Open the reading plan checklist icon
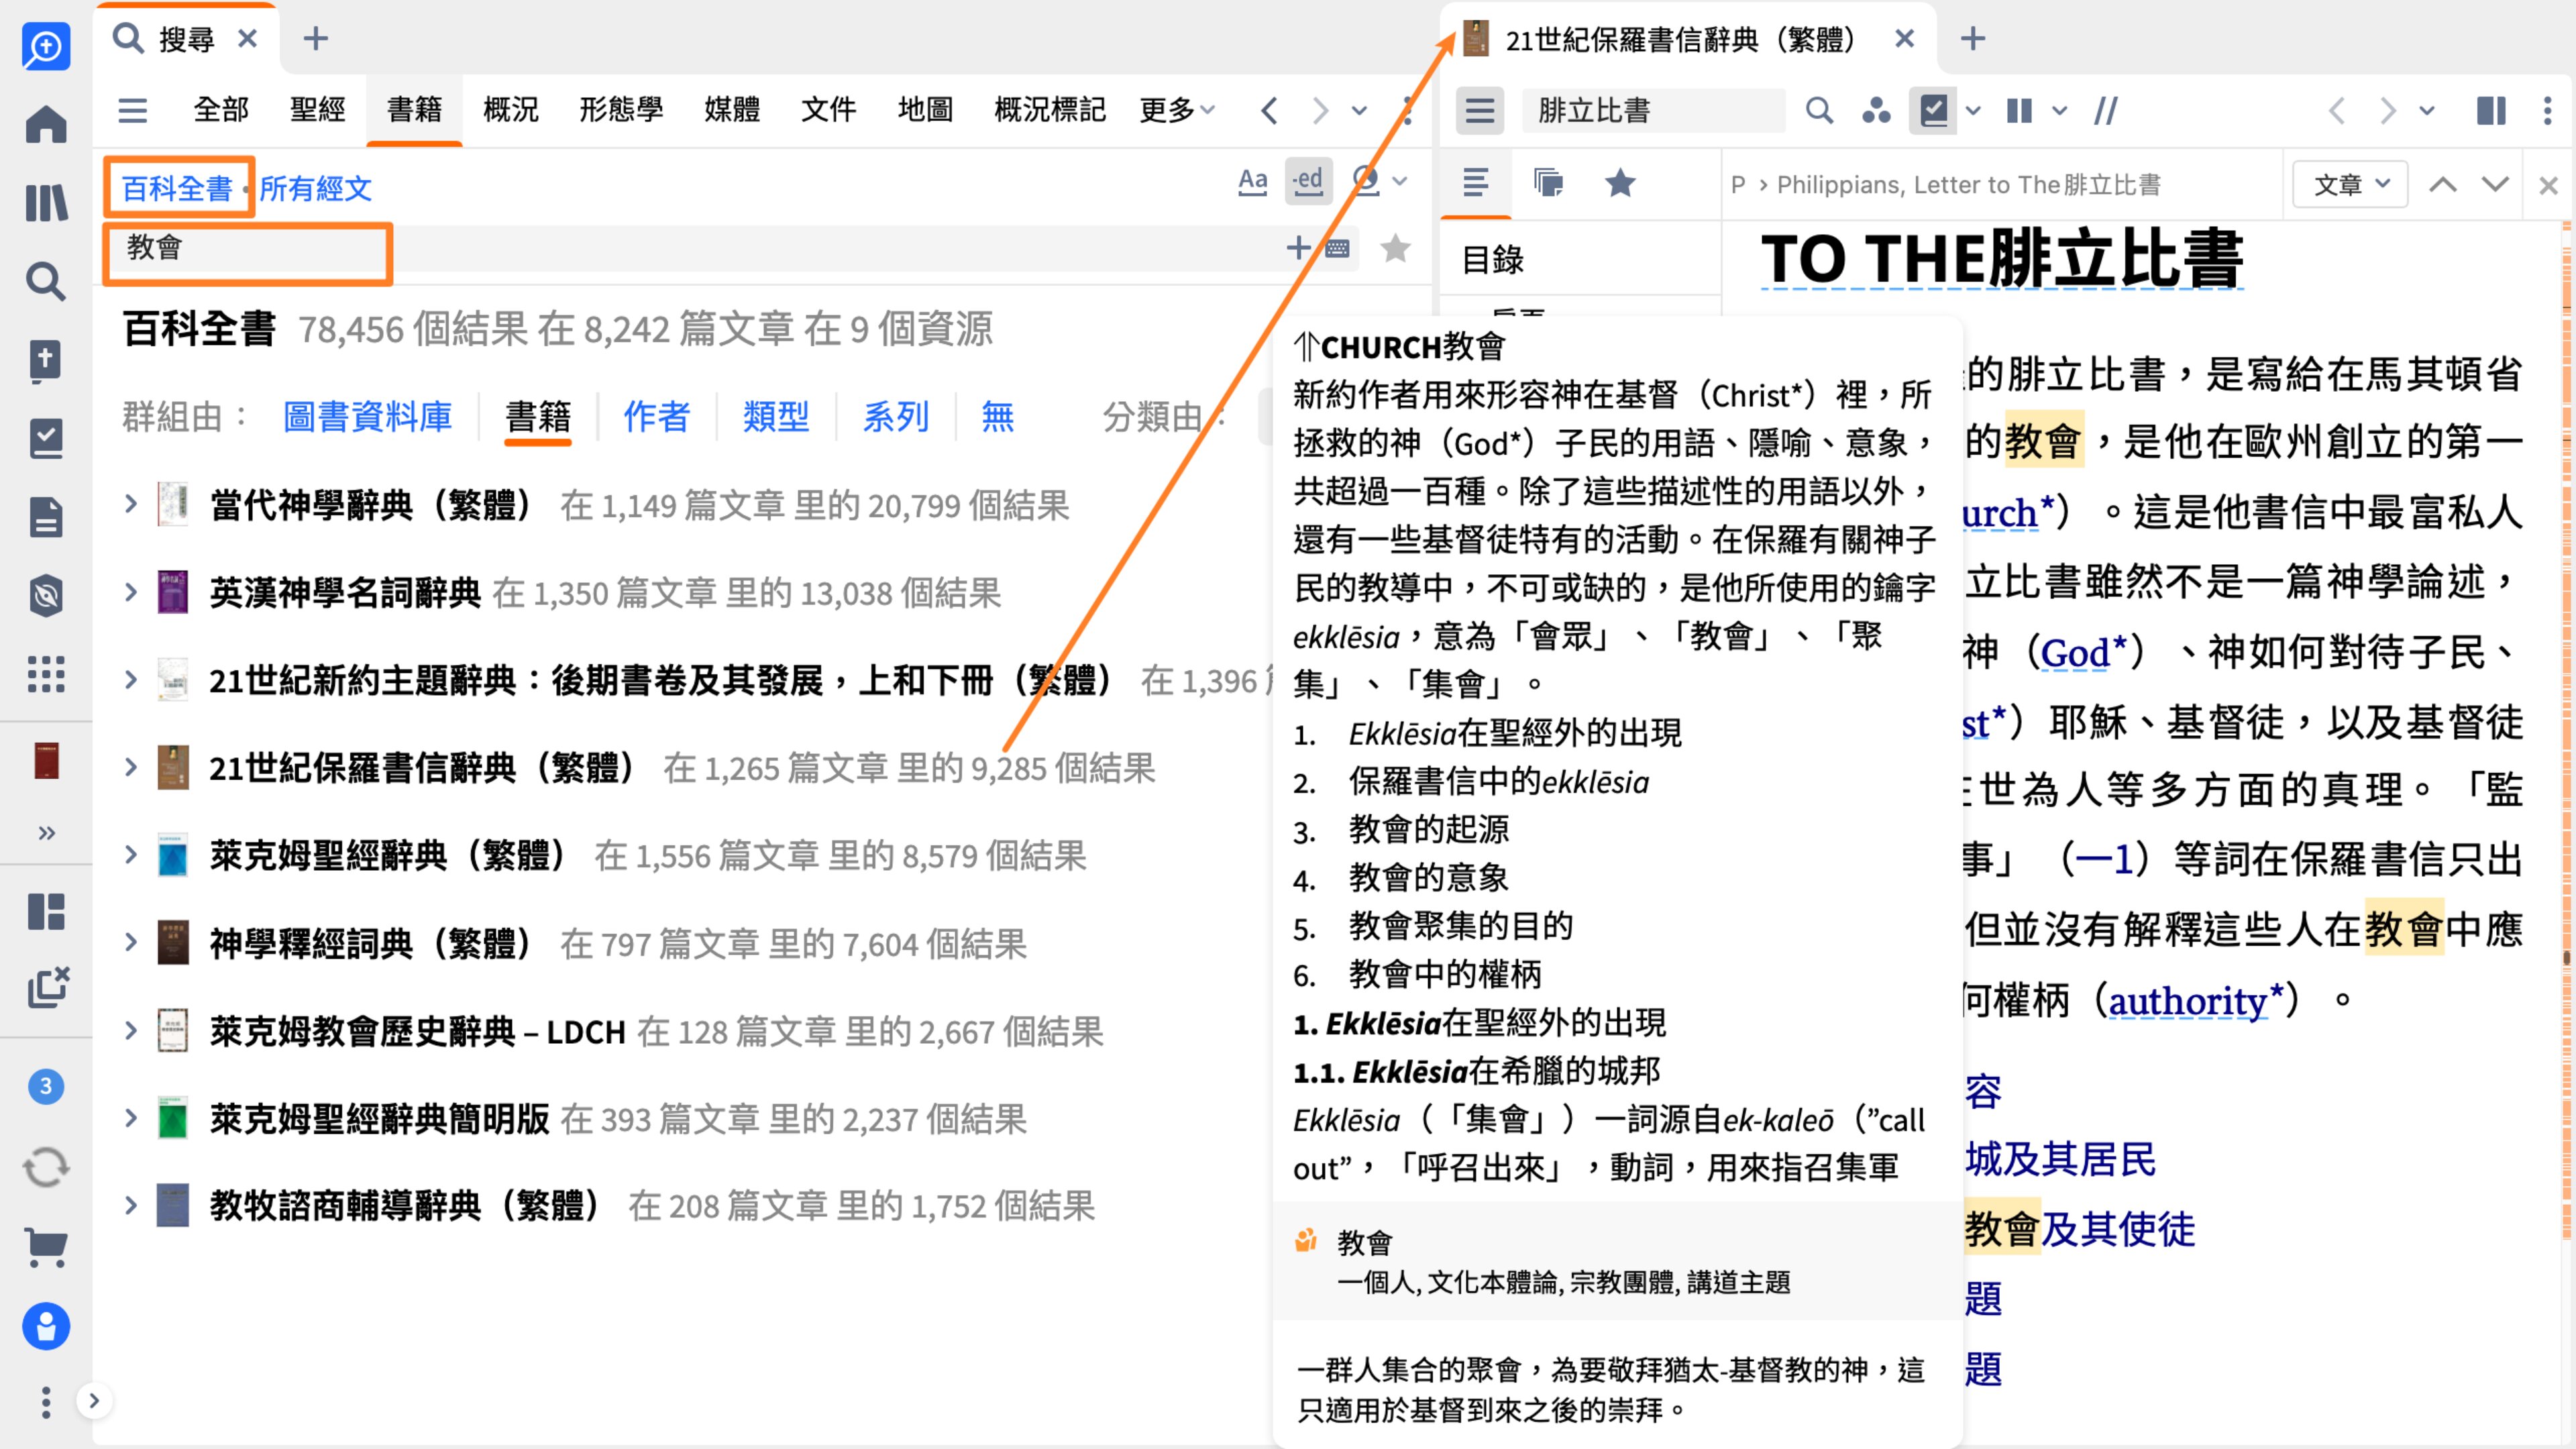The image size is (2576, 1449). click(x=46, y=438)
